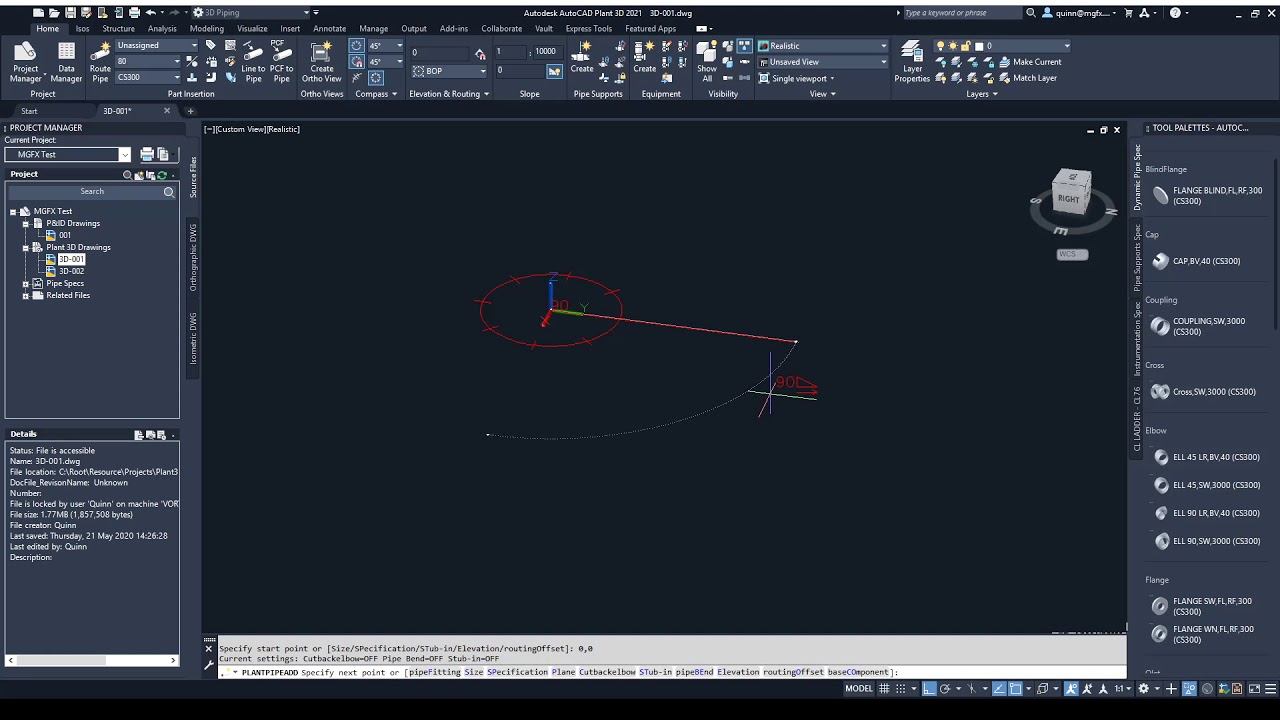Click the Plot/Print icon in quick access toolbar
The width and height of the screenshot is (1280, 720).
pos(133,13)
